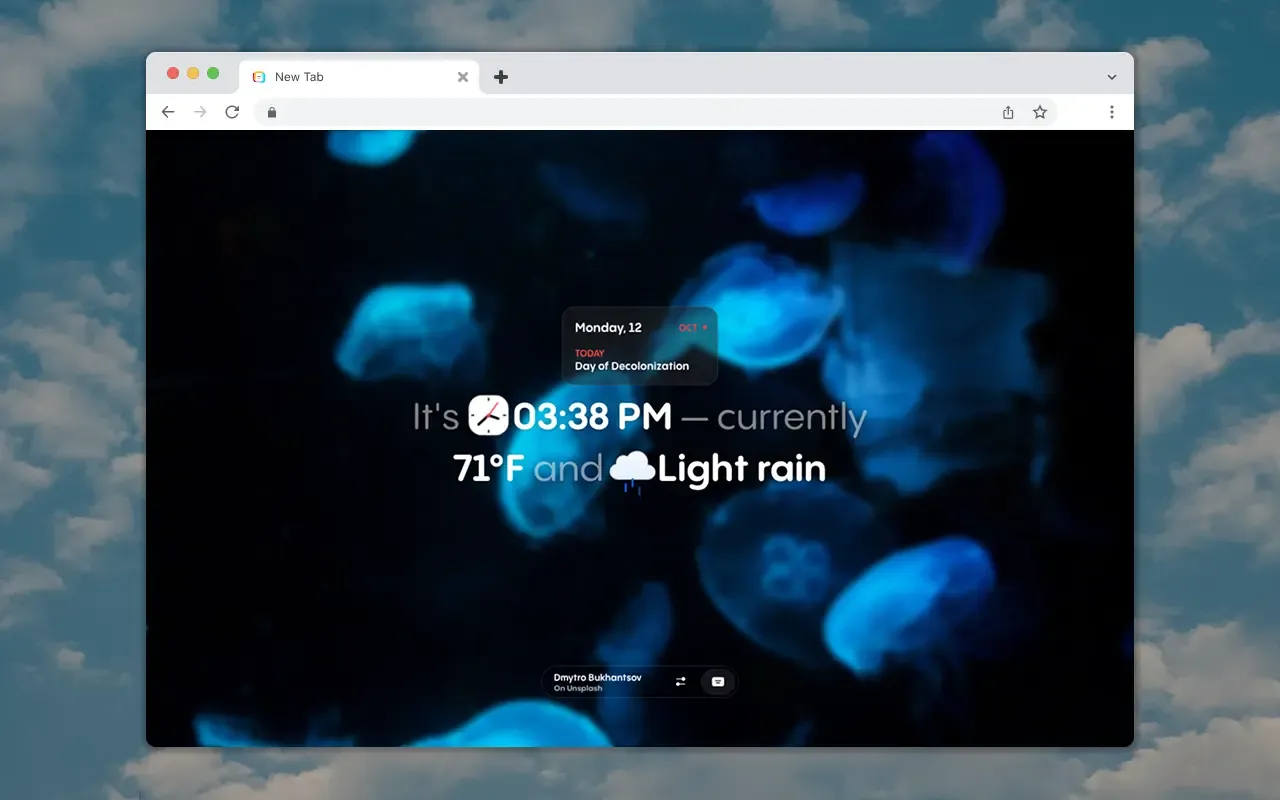The width and height of the screenshot is (1280, 800).
Task: Click the analog clock icon
Action: (x=489, y=415)
